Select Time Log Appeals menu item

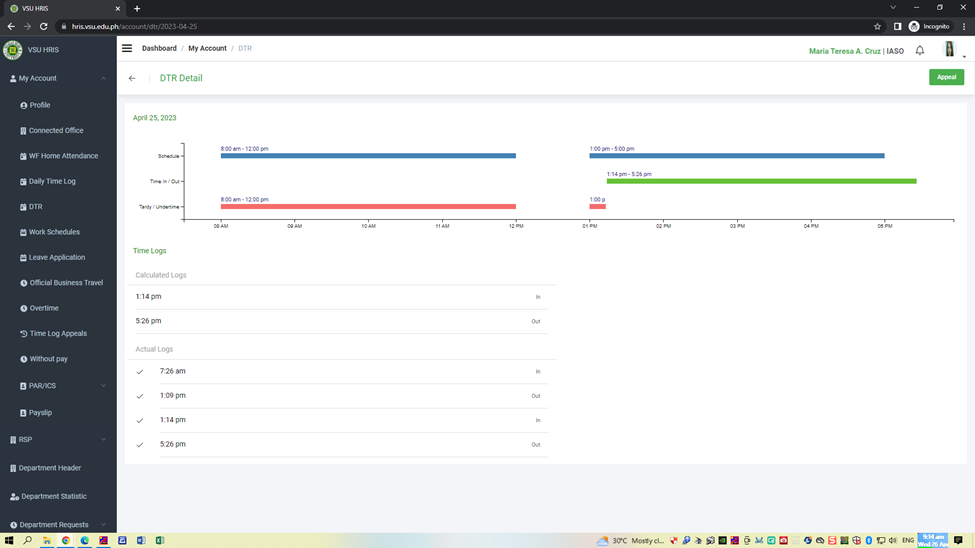[58, 333]
